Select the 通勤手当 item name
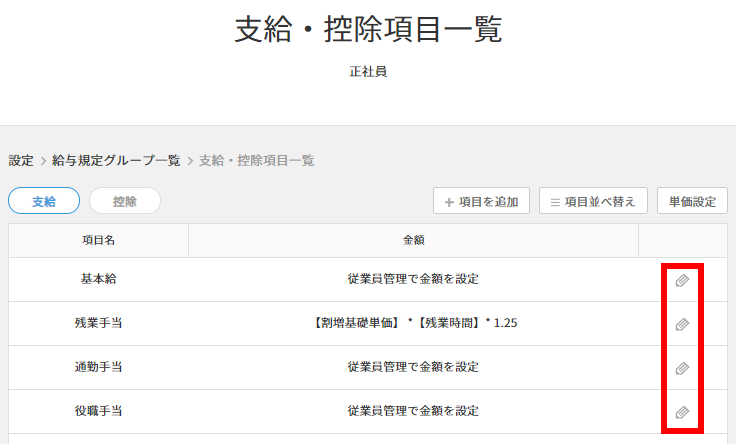736x444 pixels. tap(99, 367)
